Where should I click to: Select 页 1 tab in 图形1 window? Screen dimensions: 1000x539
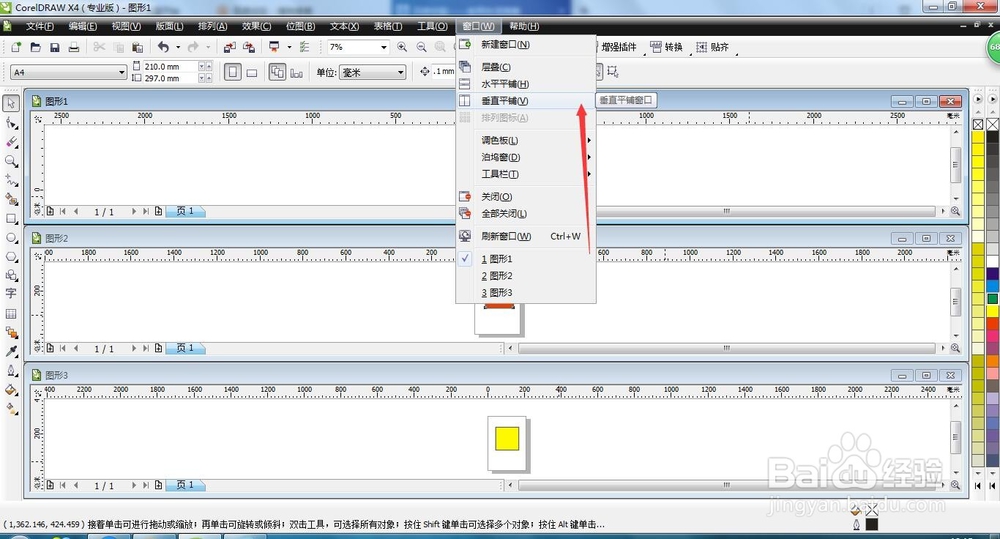point(185,211)
